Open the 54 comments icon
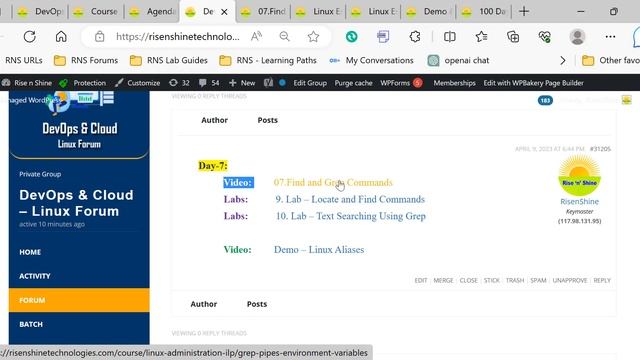640x360 pixels. pyautogui.click(x=209, y=83)
